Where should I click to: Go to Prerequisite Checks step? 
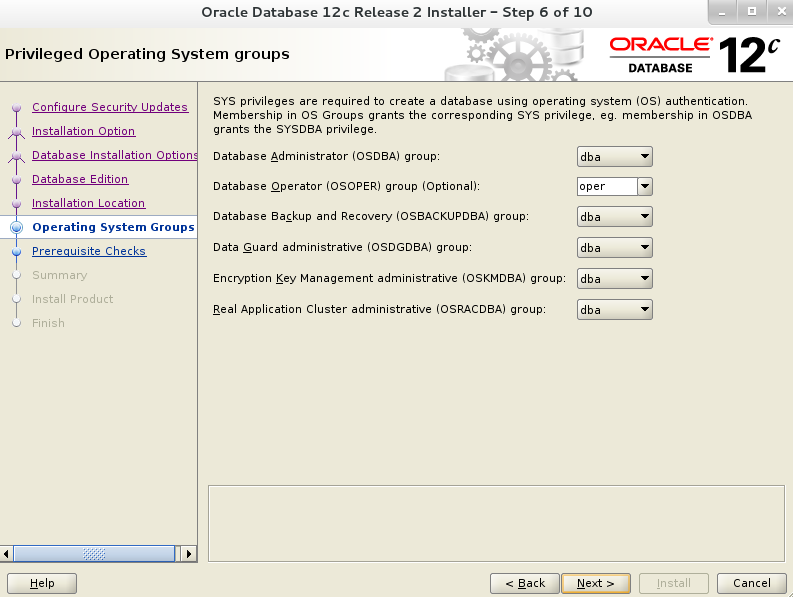[x=89, y=251]
